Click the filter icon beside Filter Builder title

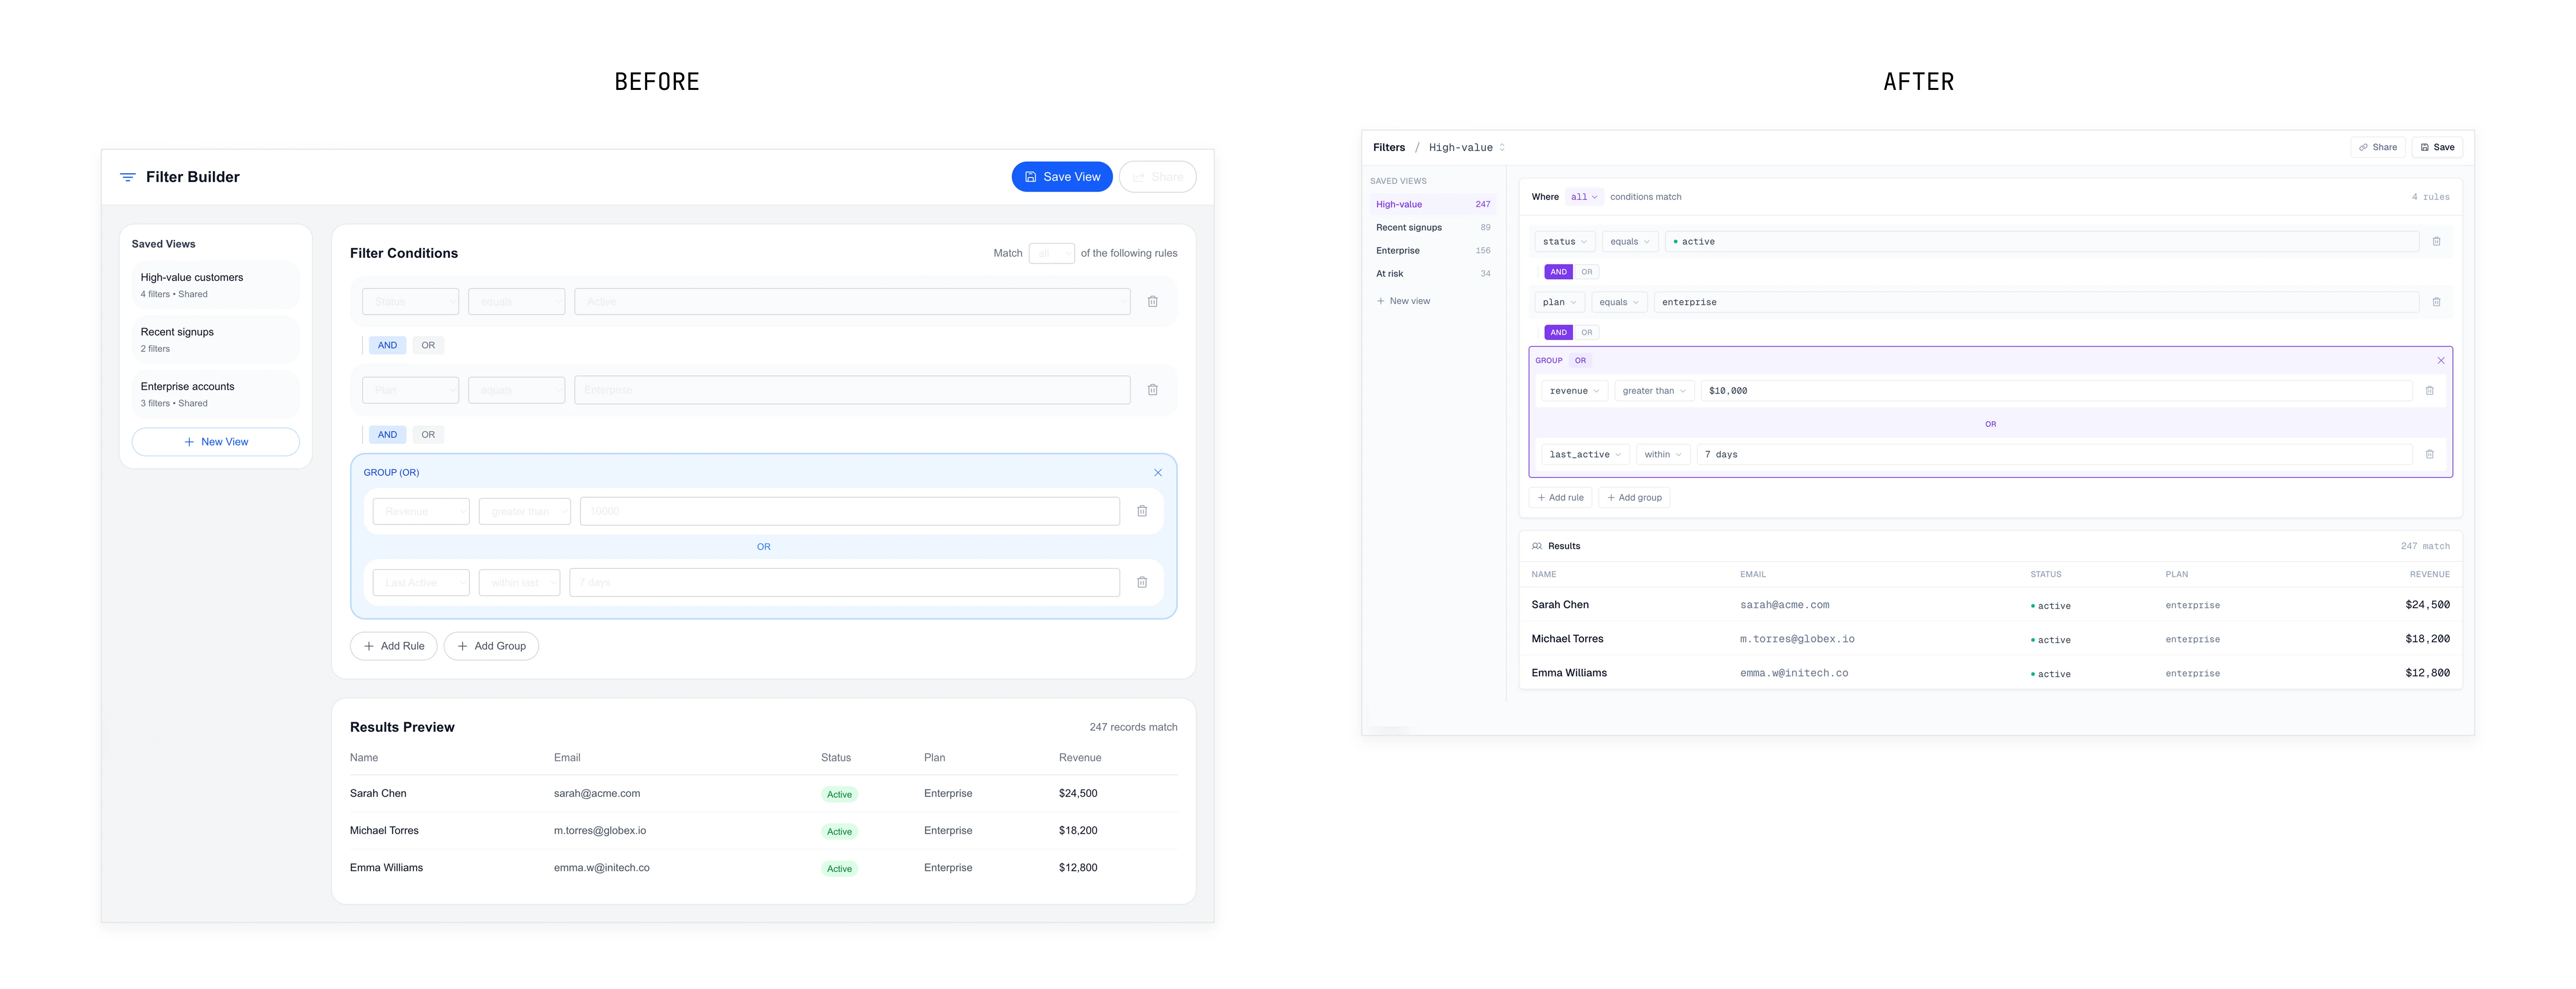128,177
